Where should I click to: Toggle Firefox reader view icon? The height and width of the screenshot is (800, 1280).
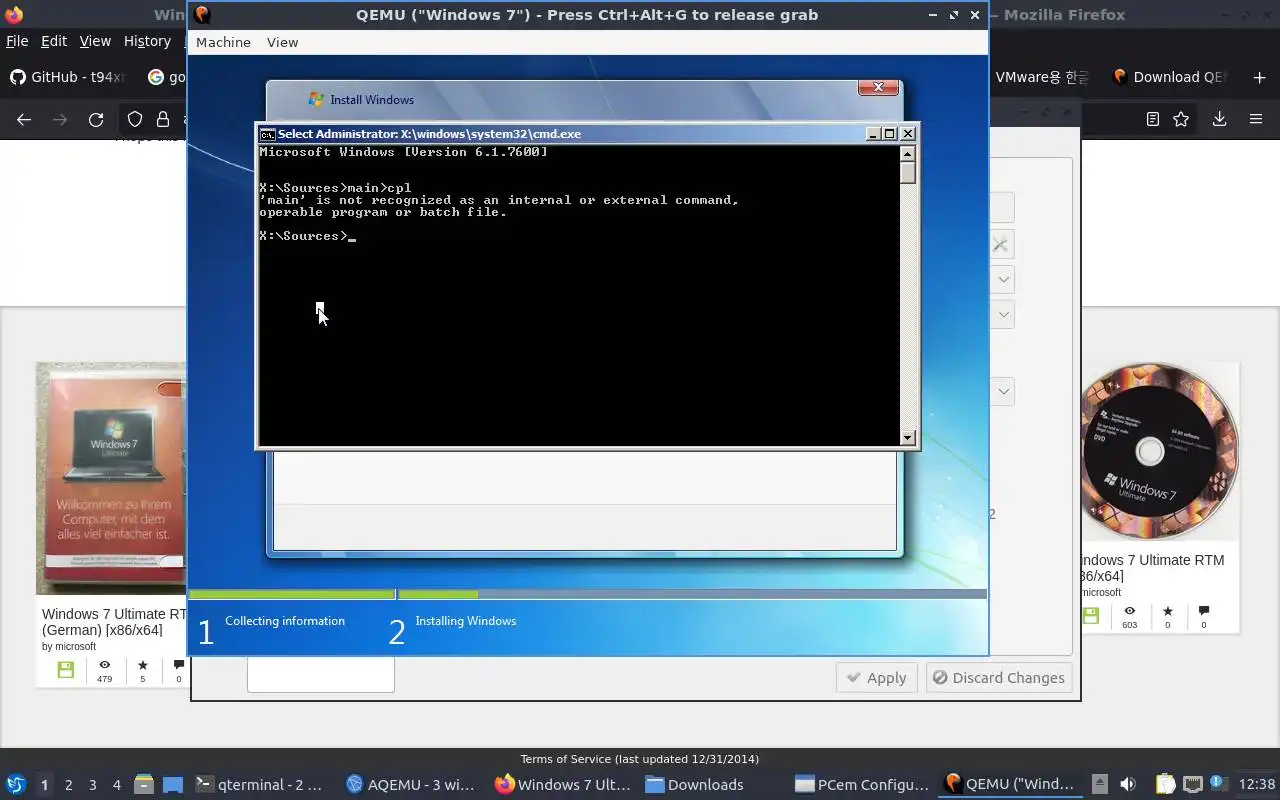1152,119
